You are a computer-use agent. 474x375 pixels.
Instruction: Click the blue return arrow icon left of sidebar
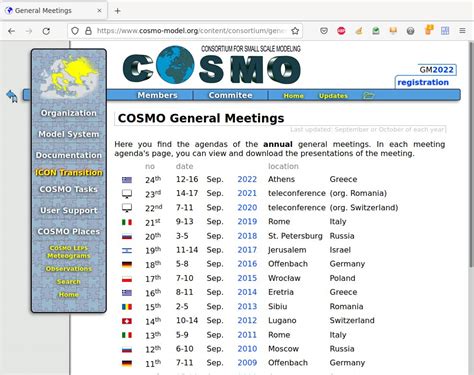pos(12,96)
